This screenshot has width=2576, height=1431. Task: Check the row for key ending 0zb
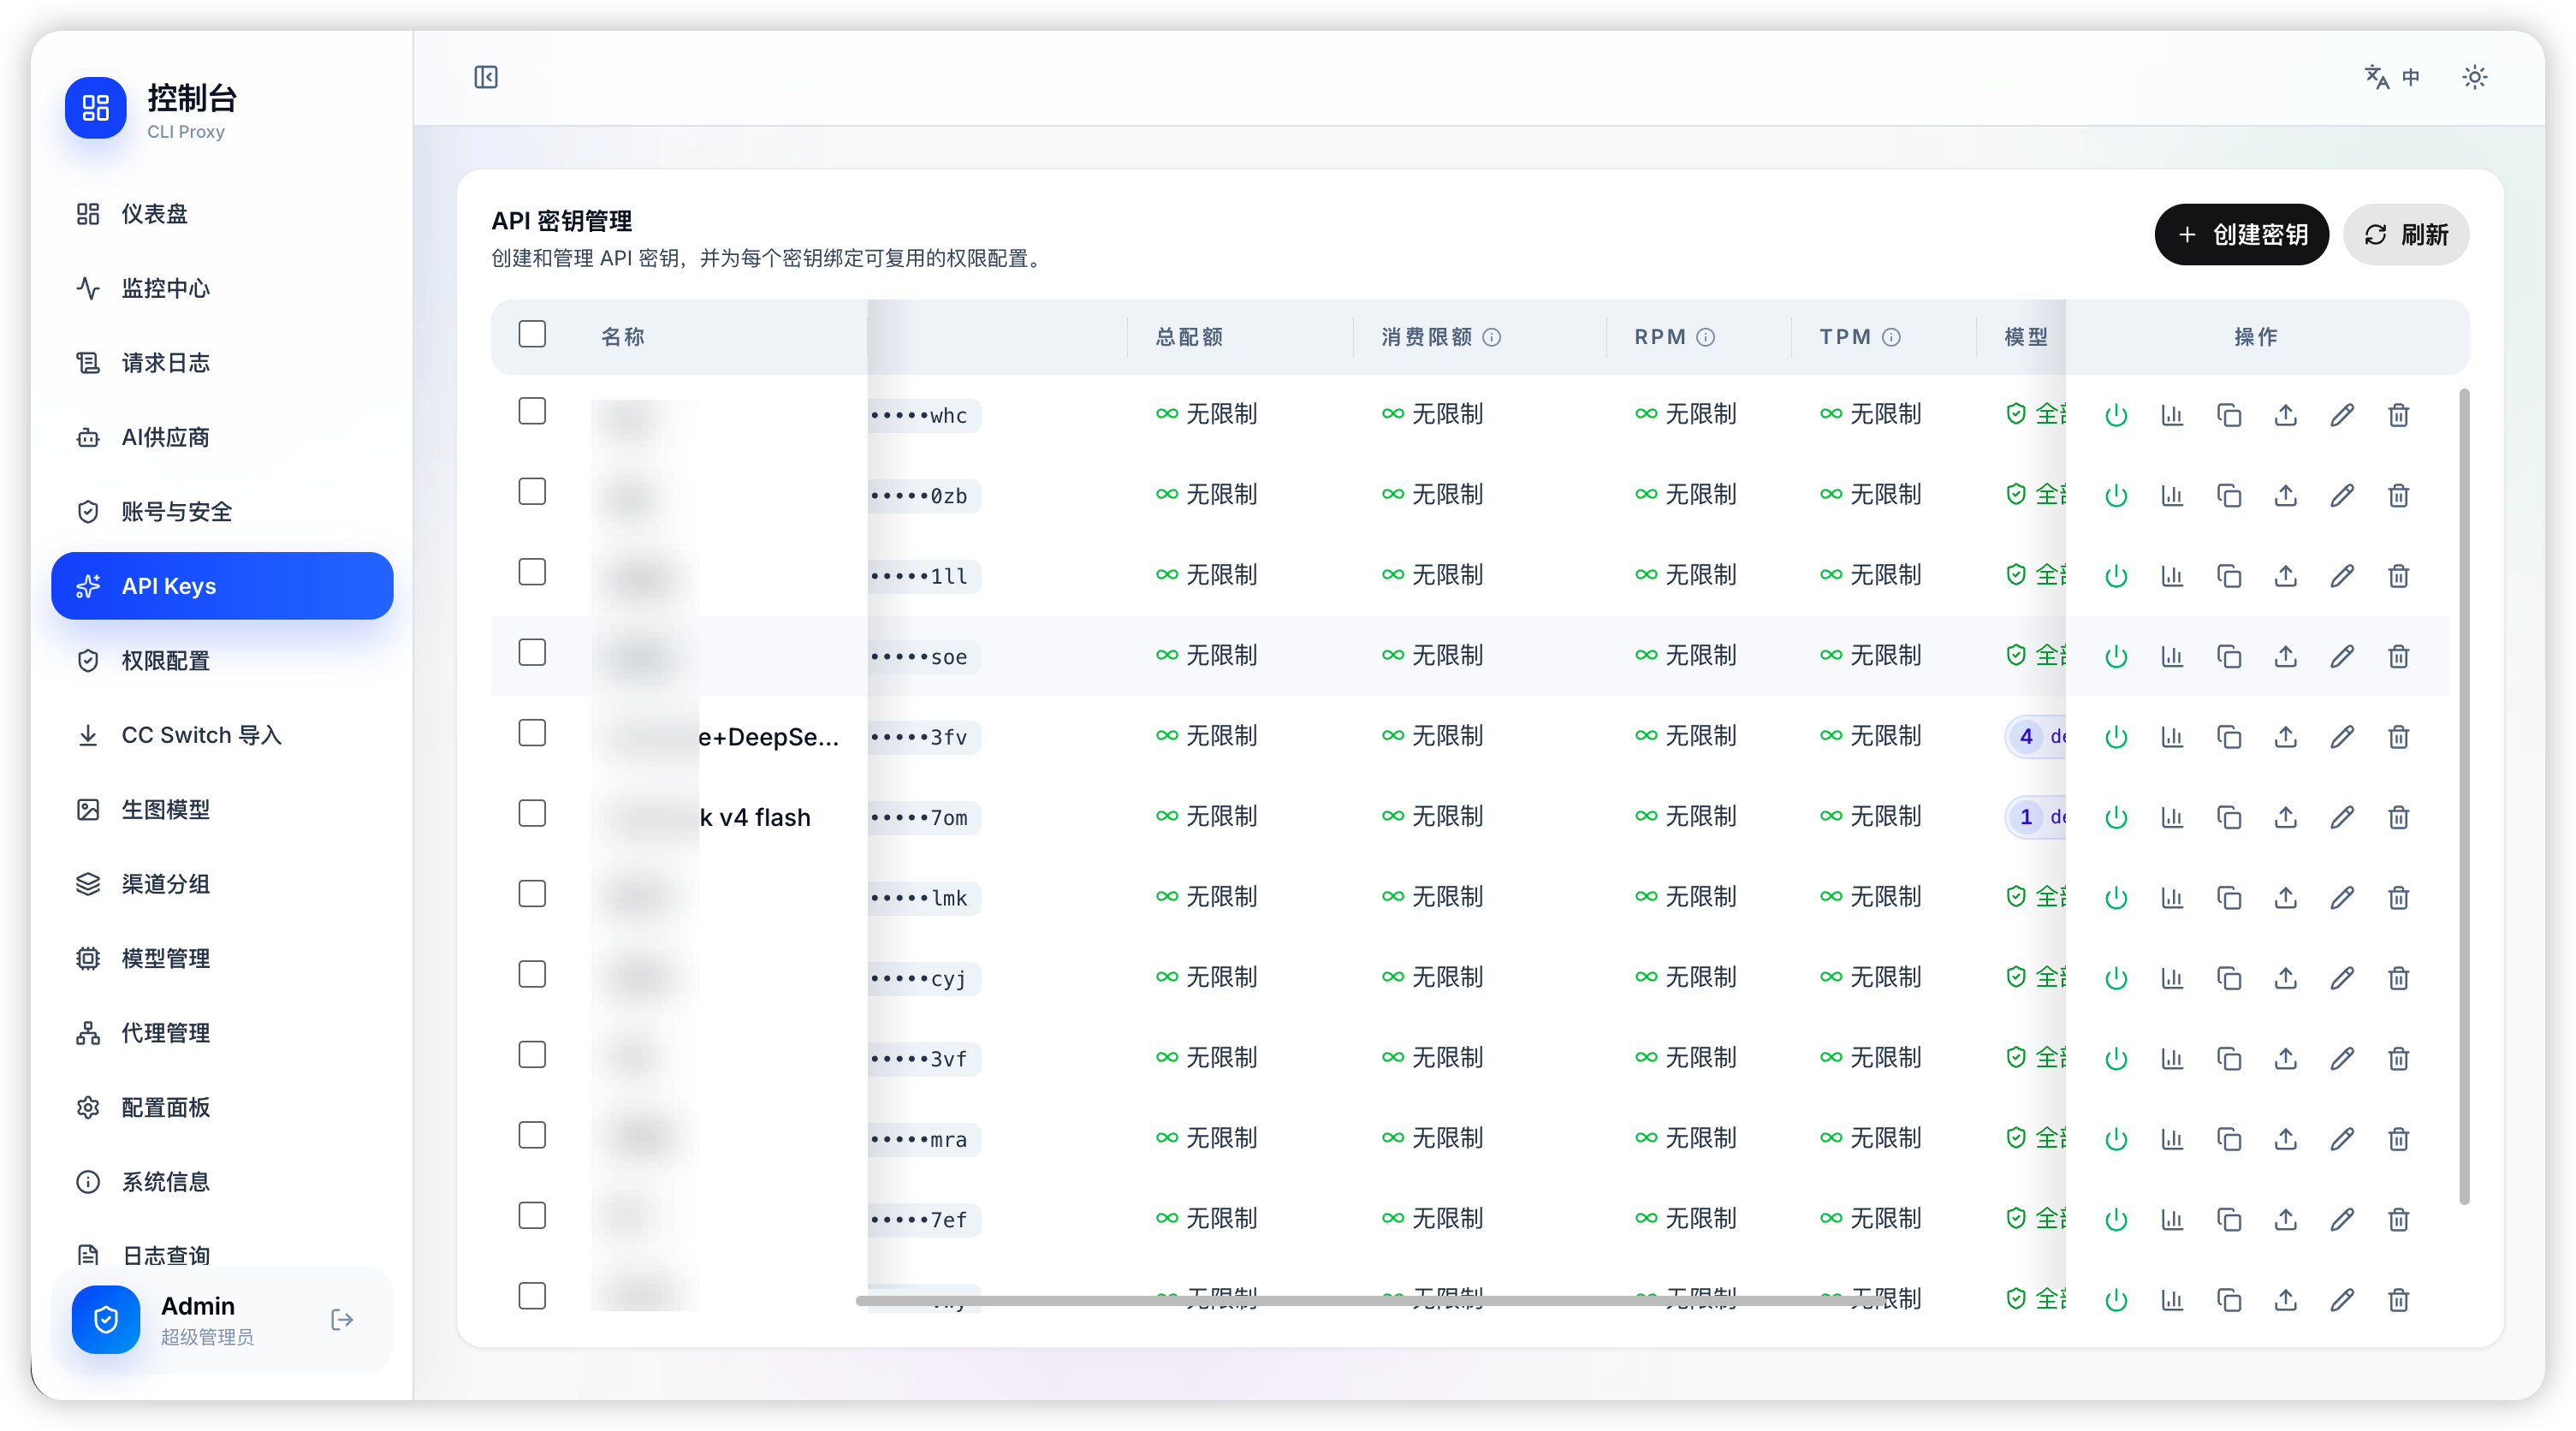tap(532, 491)
